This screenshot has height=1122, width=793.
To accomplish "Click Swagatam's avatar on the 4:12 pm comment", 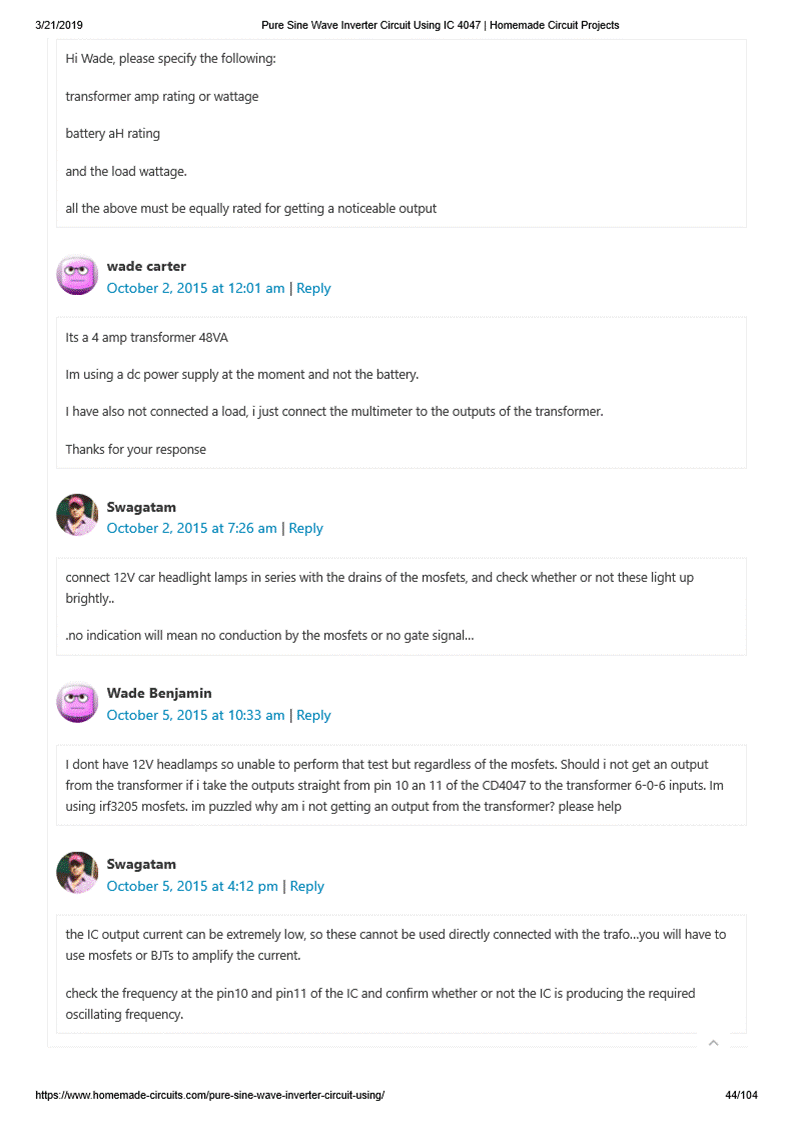I will (76, 873).
